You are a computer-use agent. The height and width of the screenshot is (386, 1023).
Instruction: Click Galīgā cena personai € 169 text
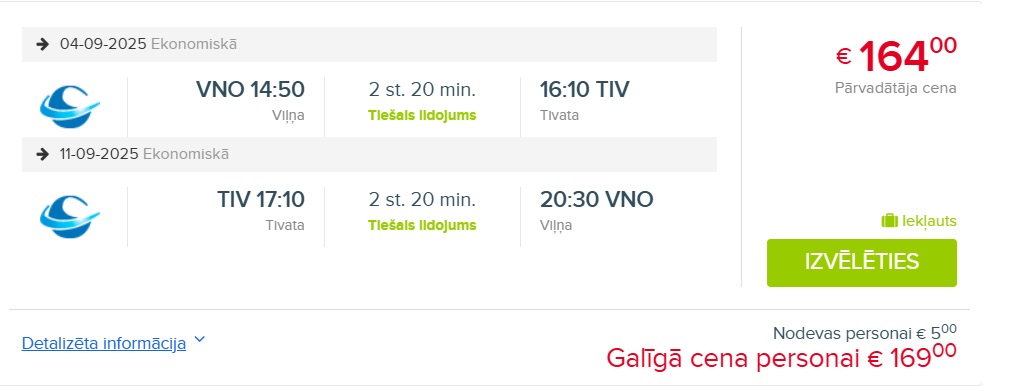coord(781,357)
